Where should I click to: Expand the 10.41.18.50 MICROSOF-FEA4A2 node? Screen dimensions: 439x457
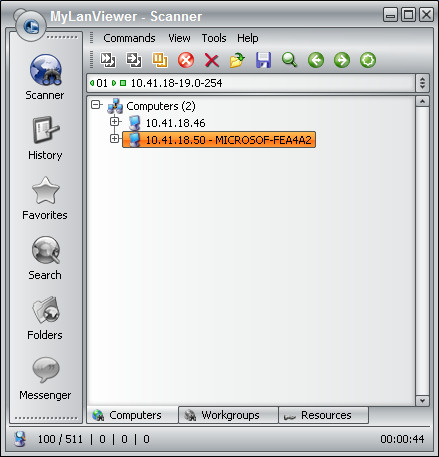[114, 138]
